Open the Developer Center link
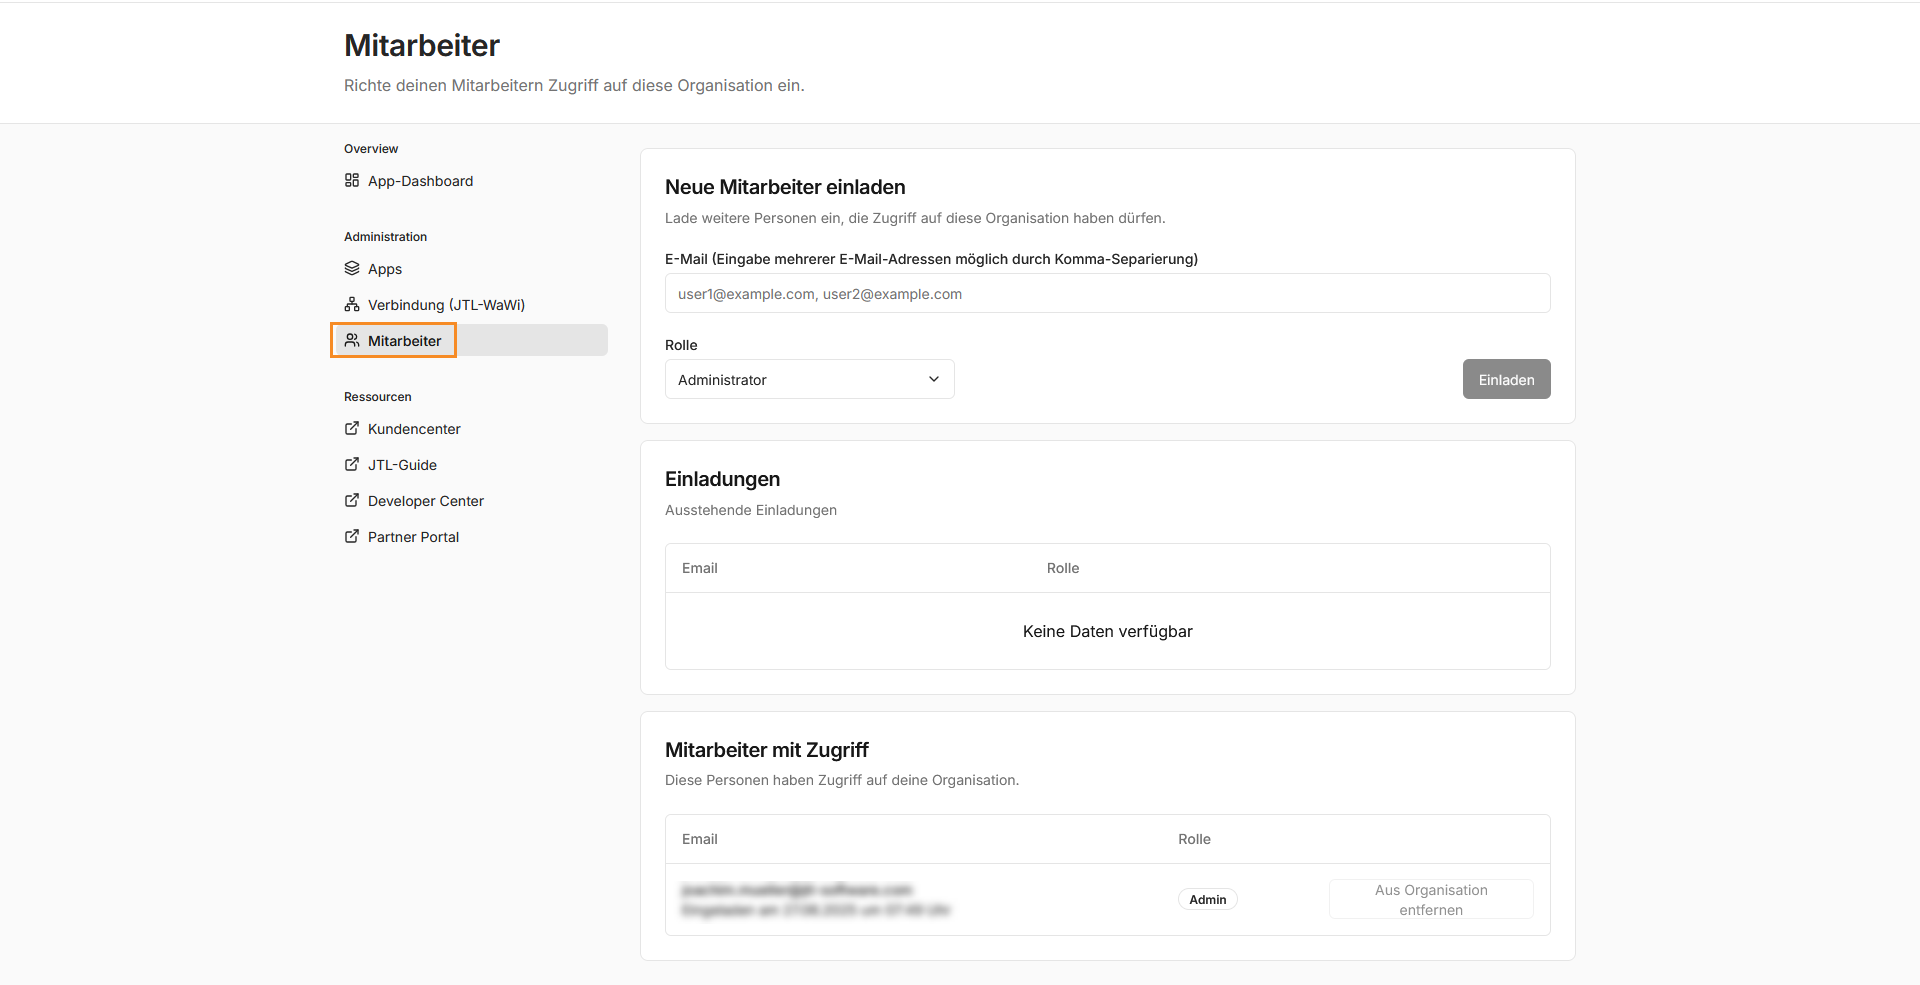This screenshot has height=985, width=1920. [x=426, y=501]
